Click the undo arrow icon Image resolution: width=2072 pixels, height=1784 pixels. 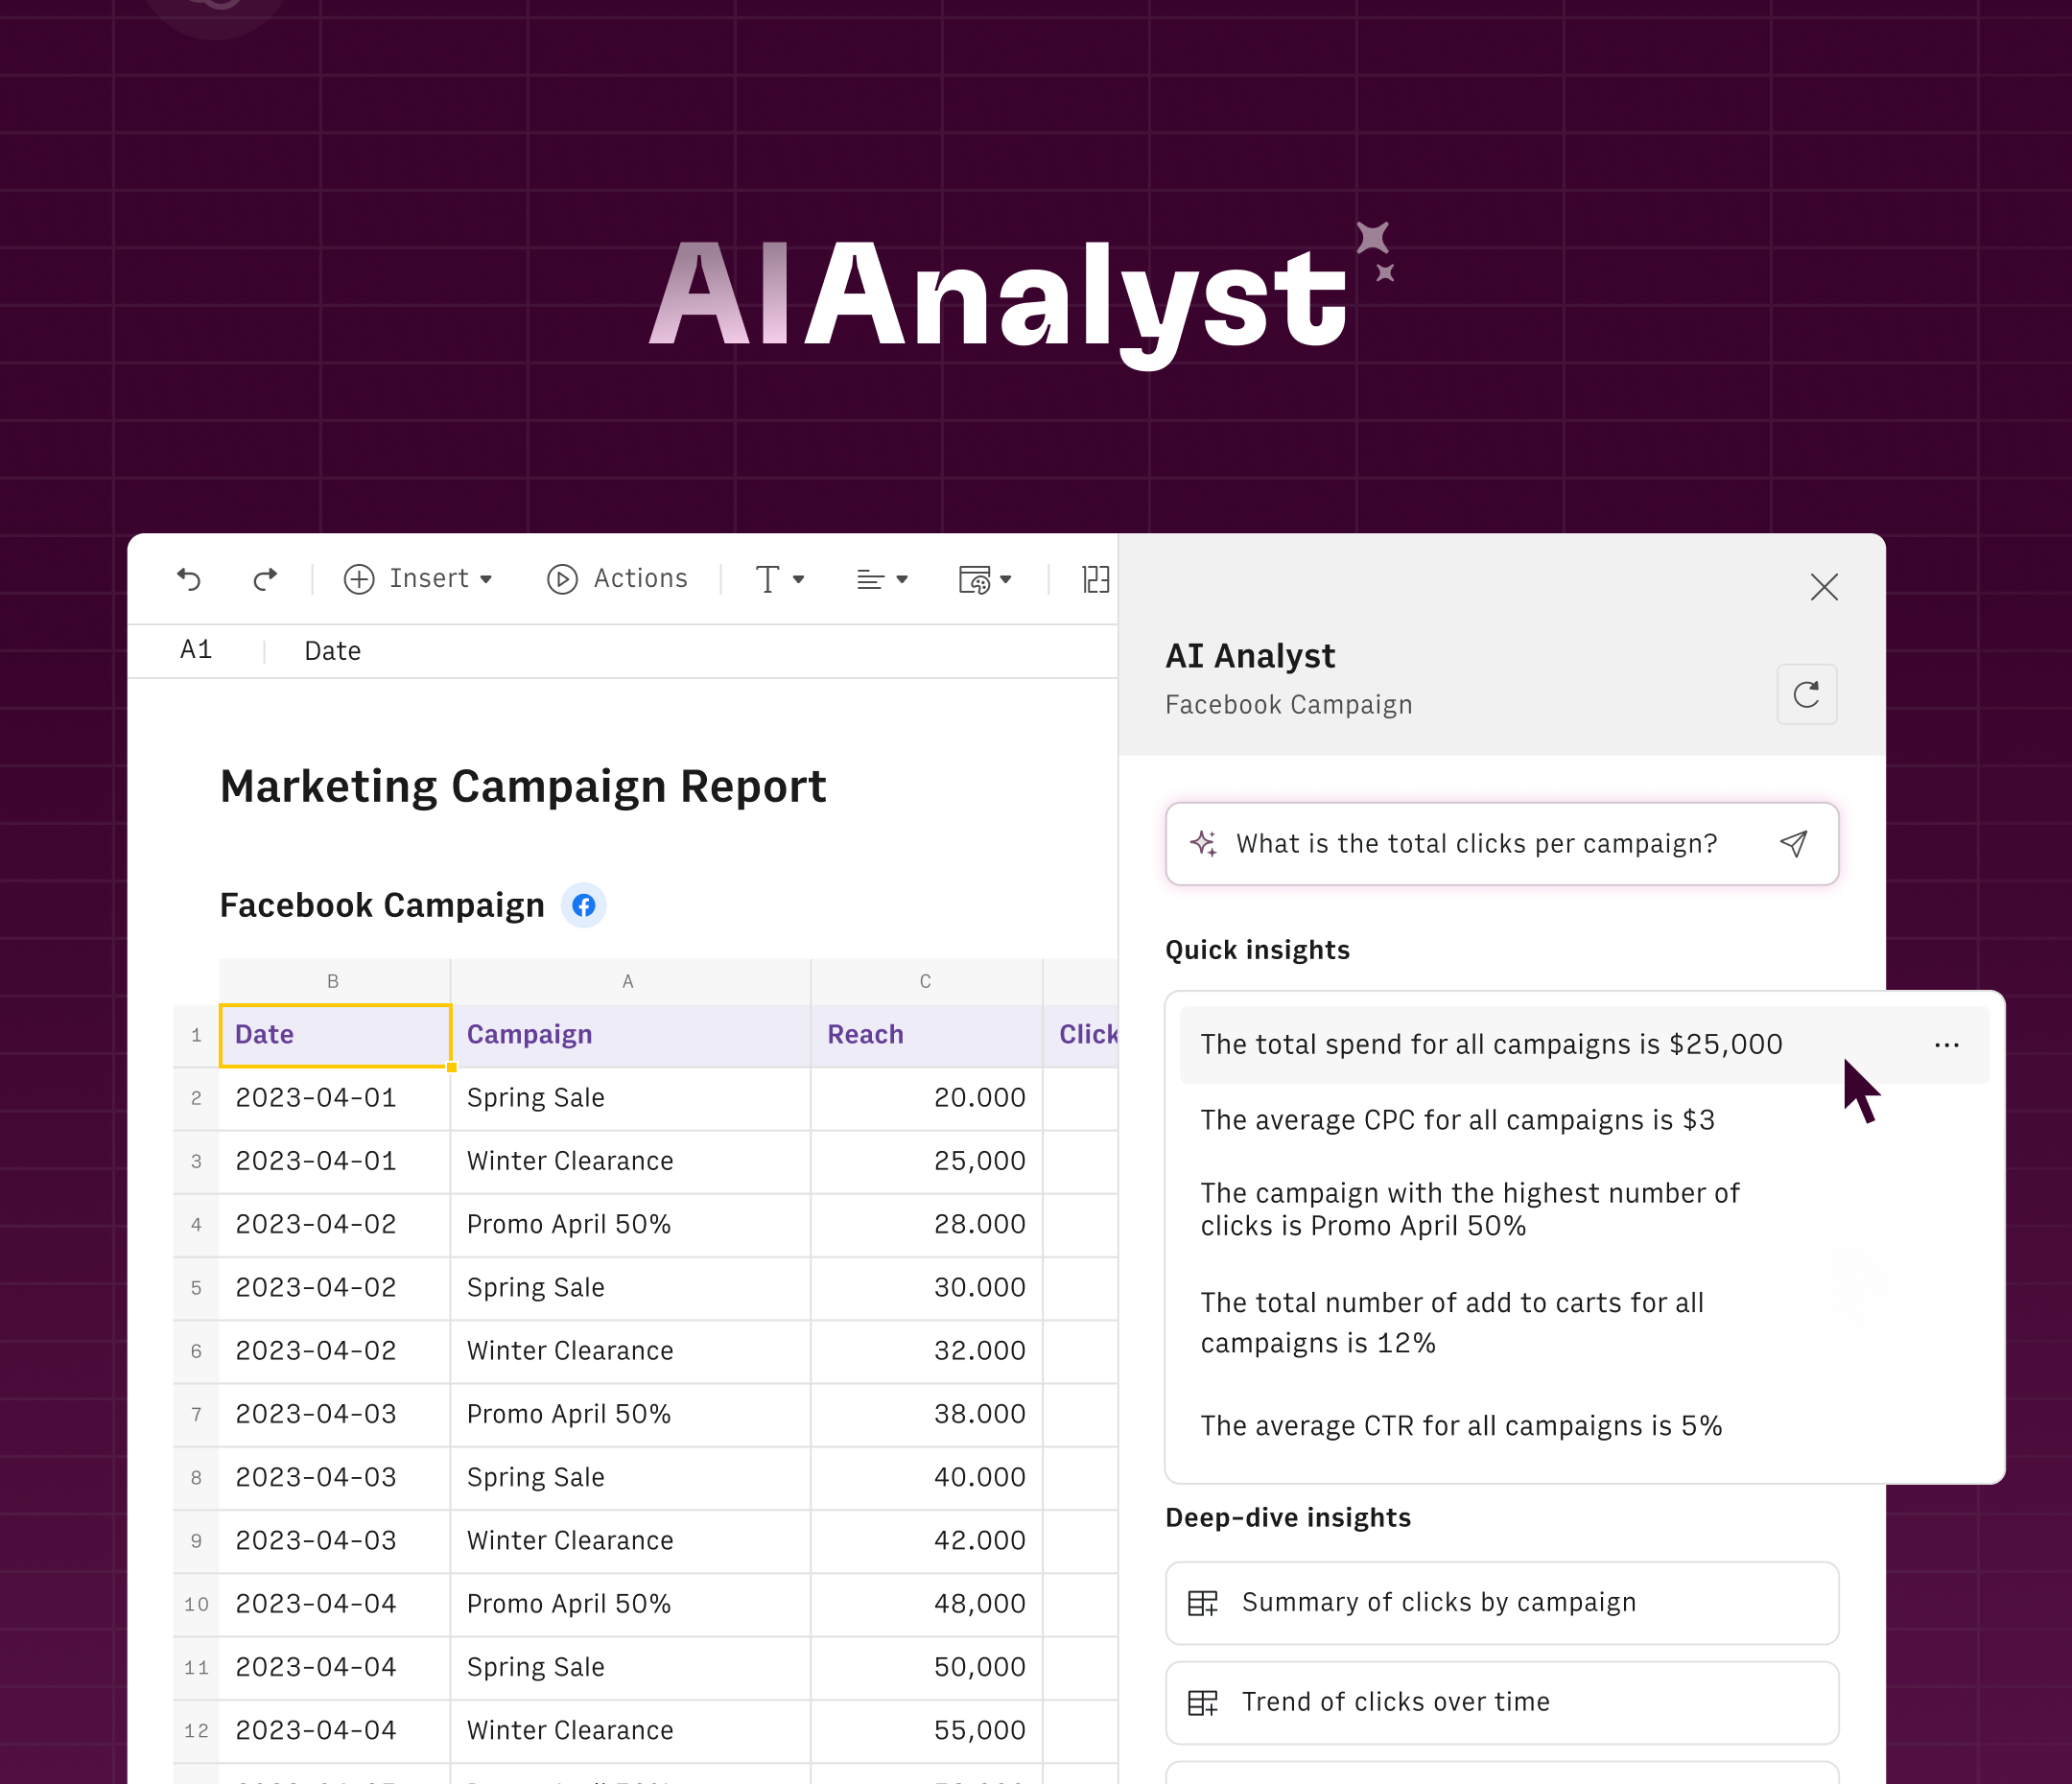pyautogui.click(x=189, y=579)
